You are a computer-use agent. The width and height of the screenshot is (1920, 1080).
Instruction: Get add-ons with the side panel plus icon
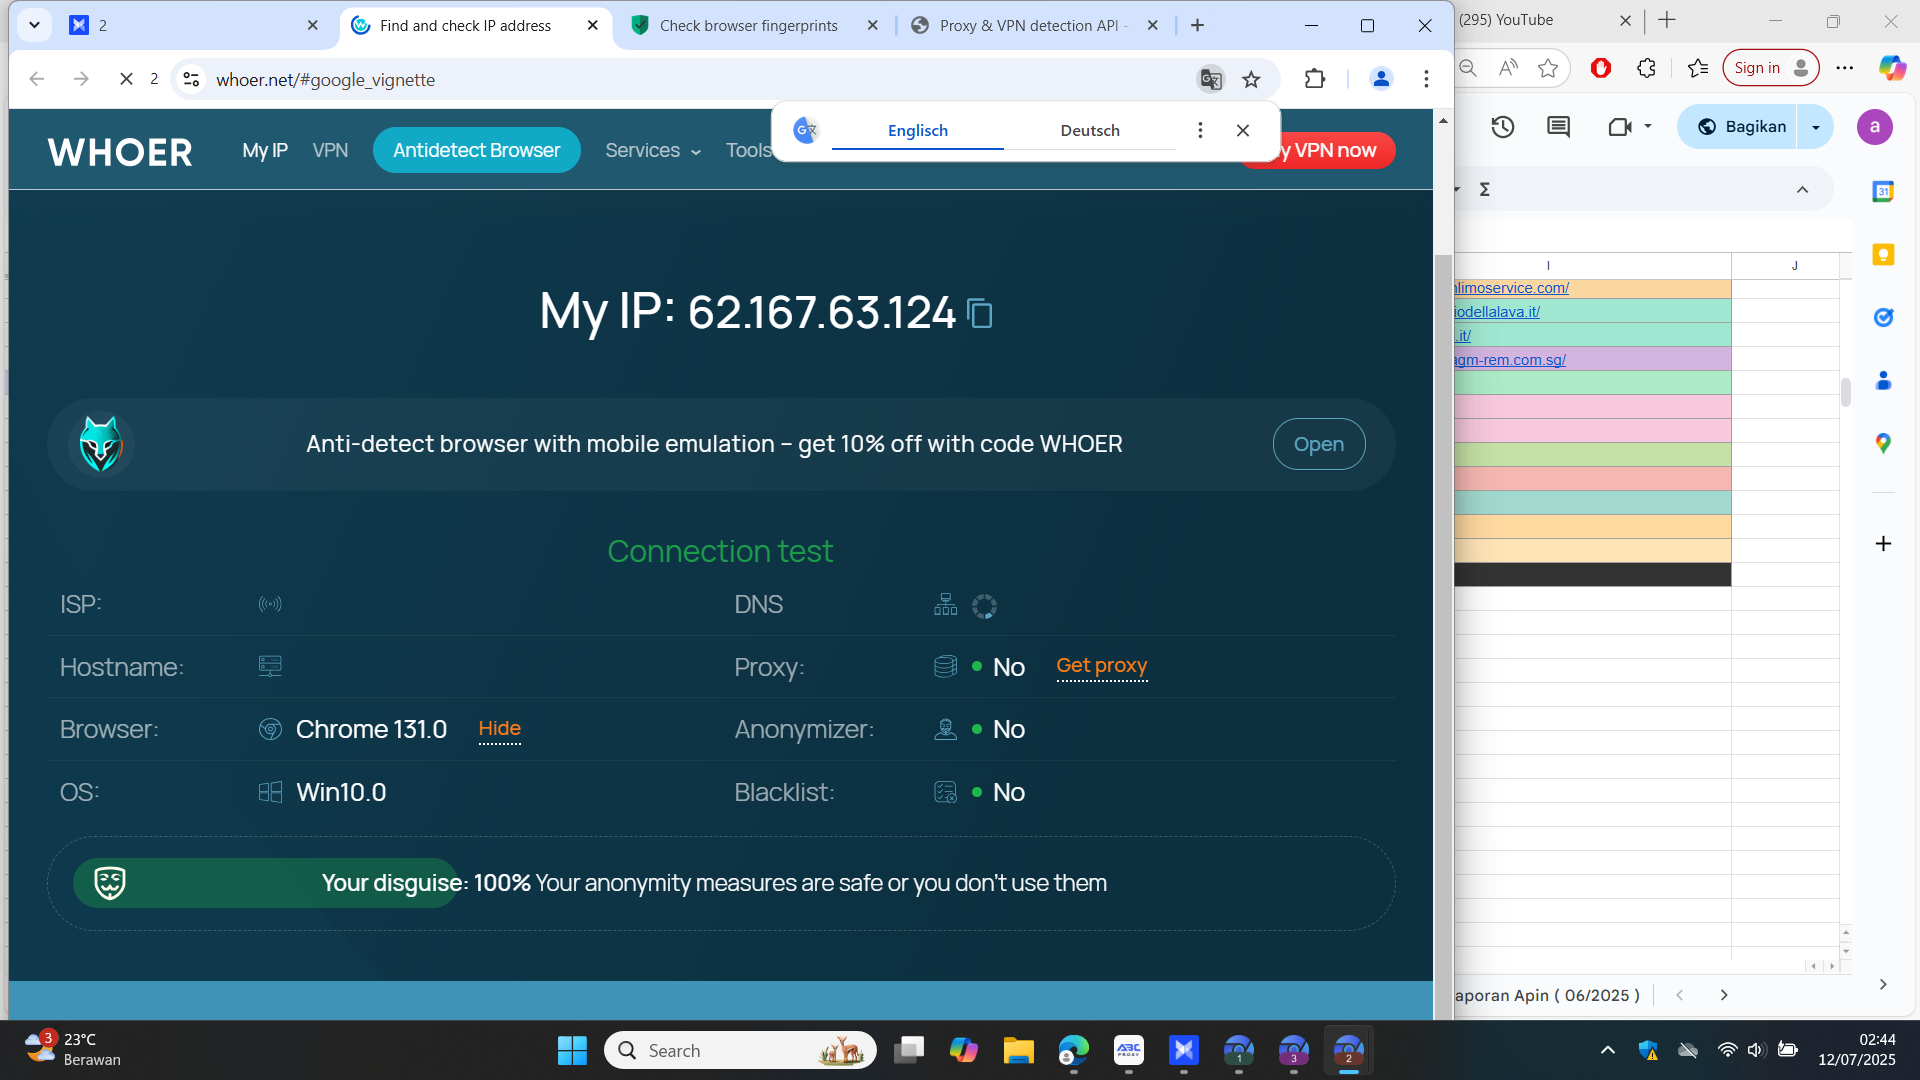1883,543
